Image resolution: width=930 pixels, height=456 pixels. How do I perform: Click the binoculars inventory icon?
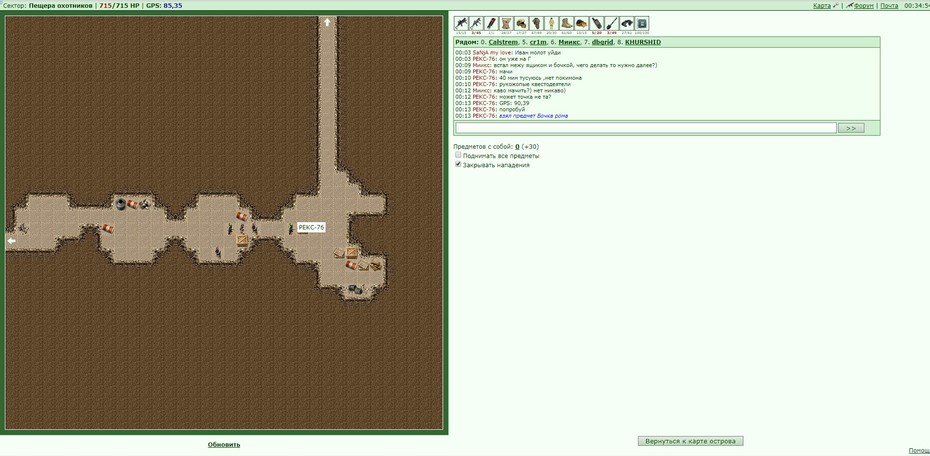(627, 24)
